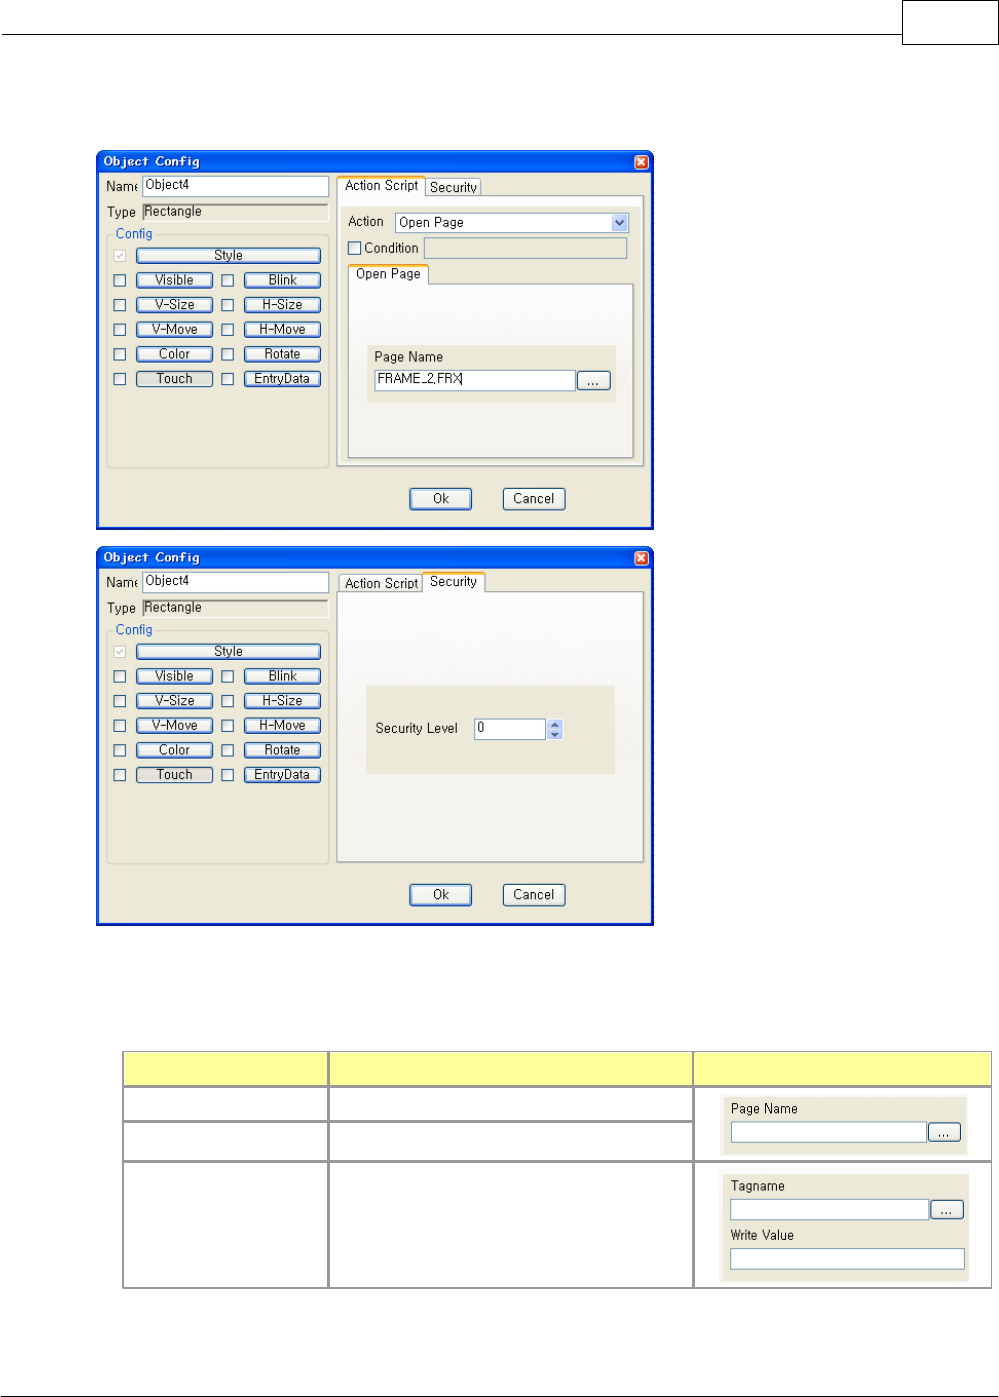Click Cancel in the Open Page dialog
Viewport: 999px width, 1397px height.
click(534, 499)
